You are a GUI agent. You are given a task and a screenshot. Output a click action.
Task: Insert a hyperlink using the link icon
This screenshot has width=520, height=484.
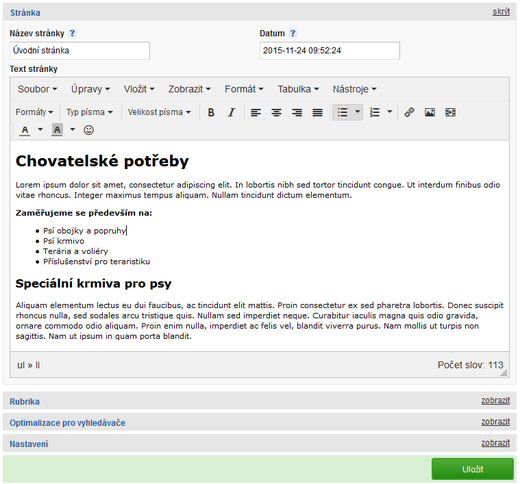409,112
